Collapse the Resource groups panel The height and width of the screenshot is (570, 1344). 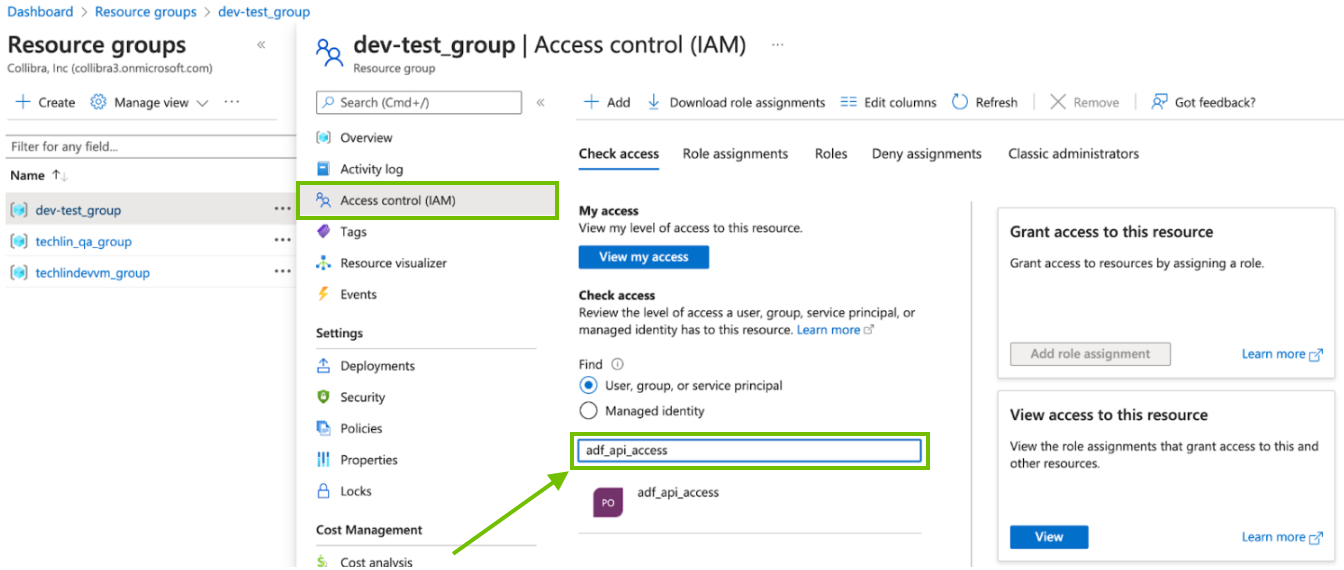coord(261,45)
